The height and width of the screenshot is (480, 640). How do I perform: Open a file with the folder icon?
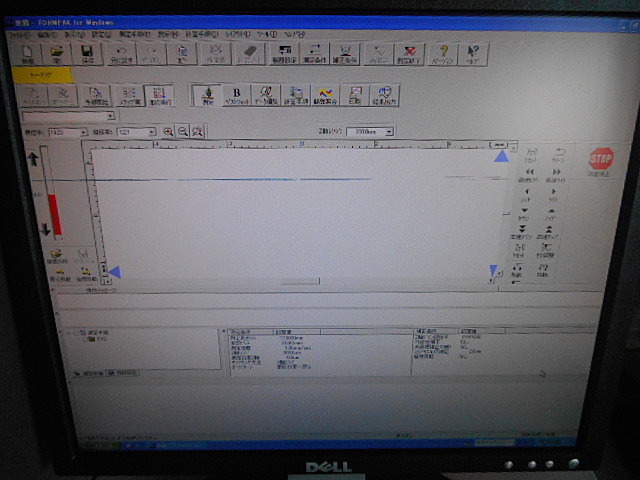point(57,54)
